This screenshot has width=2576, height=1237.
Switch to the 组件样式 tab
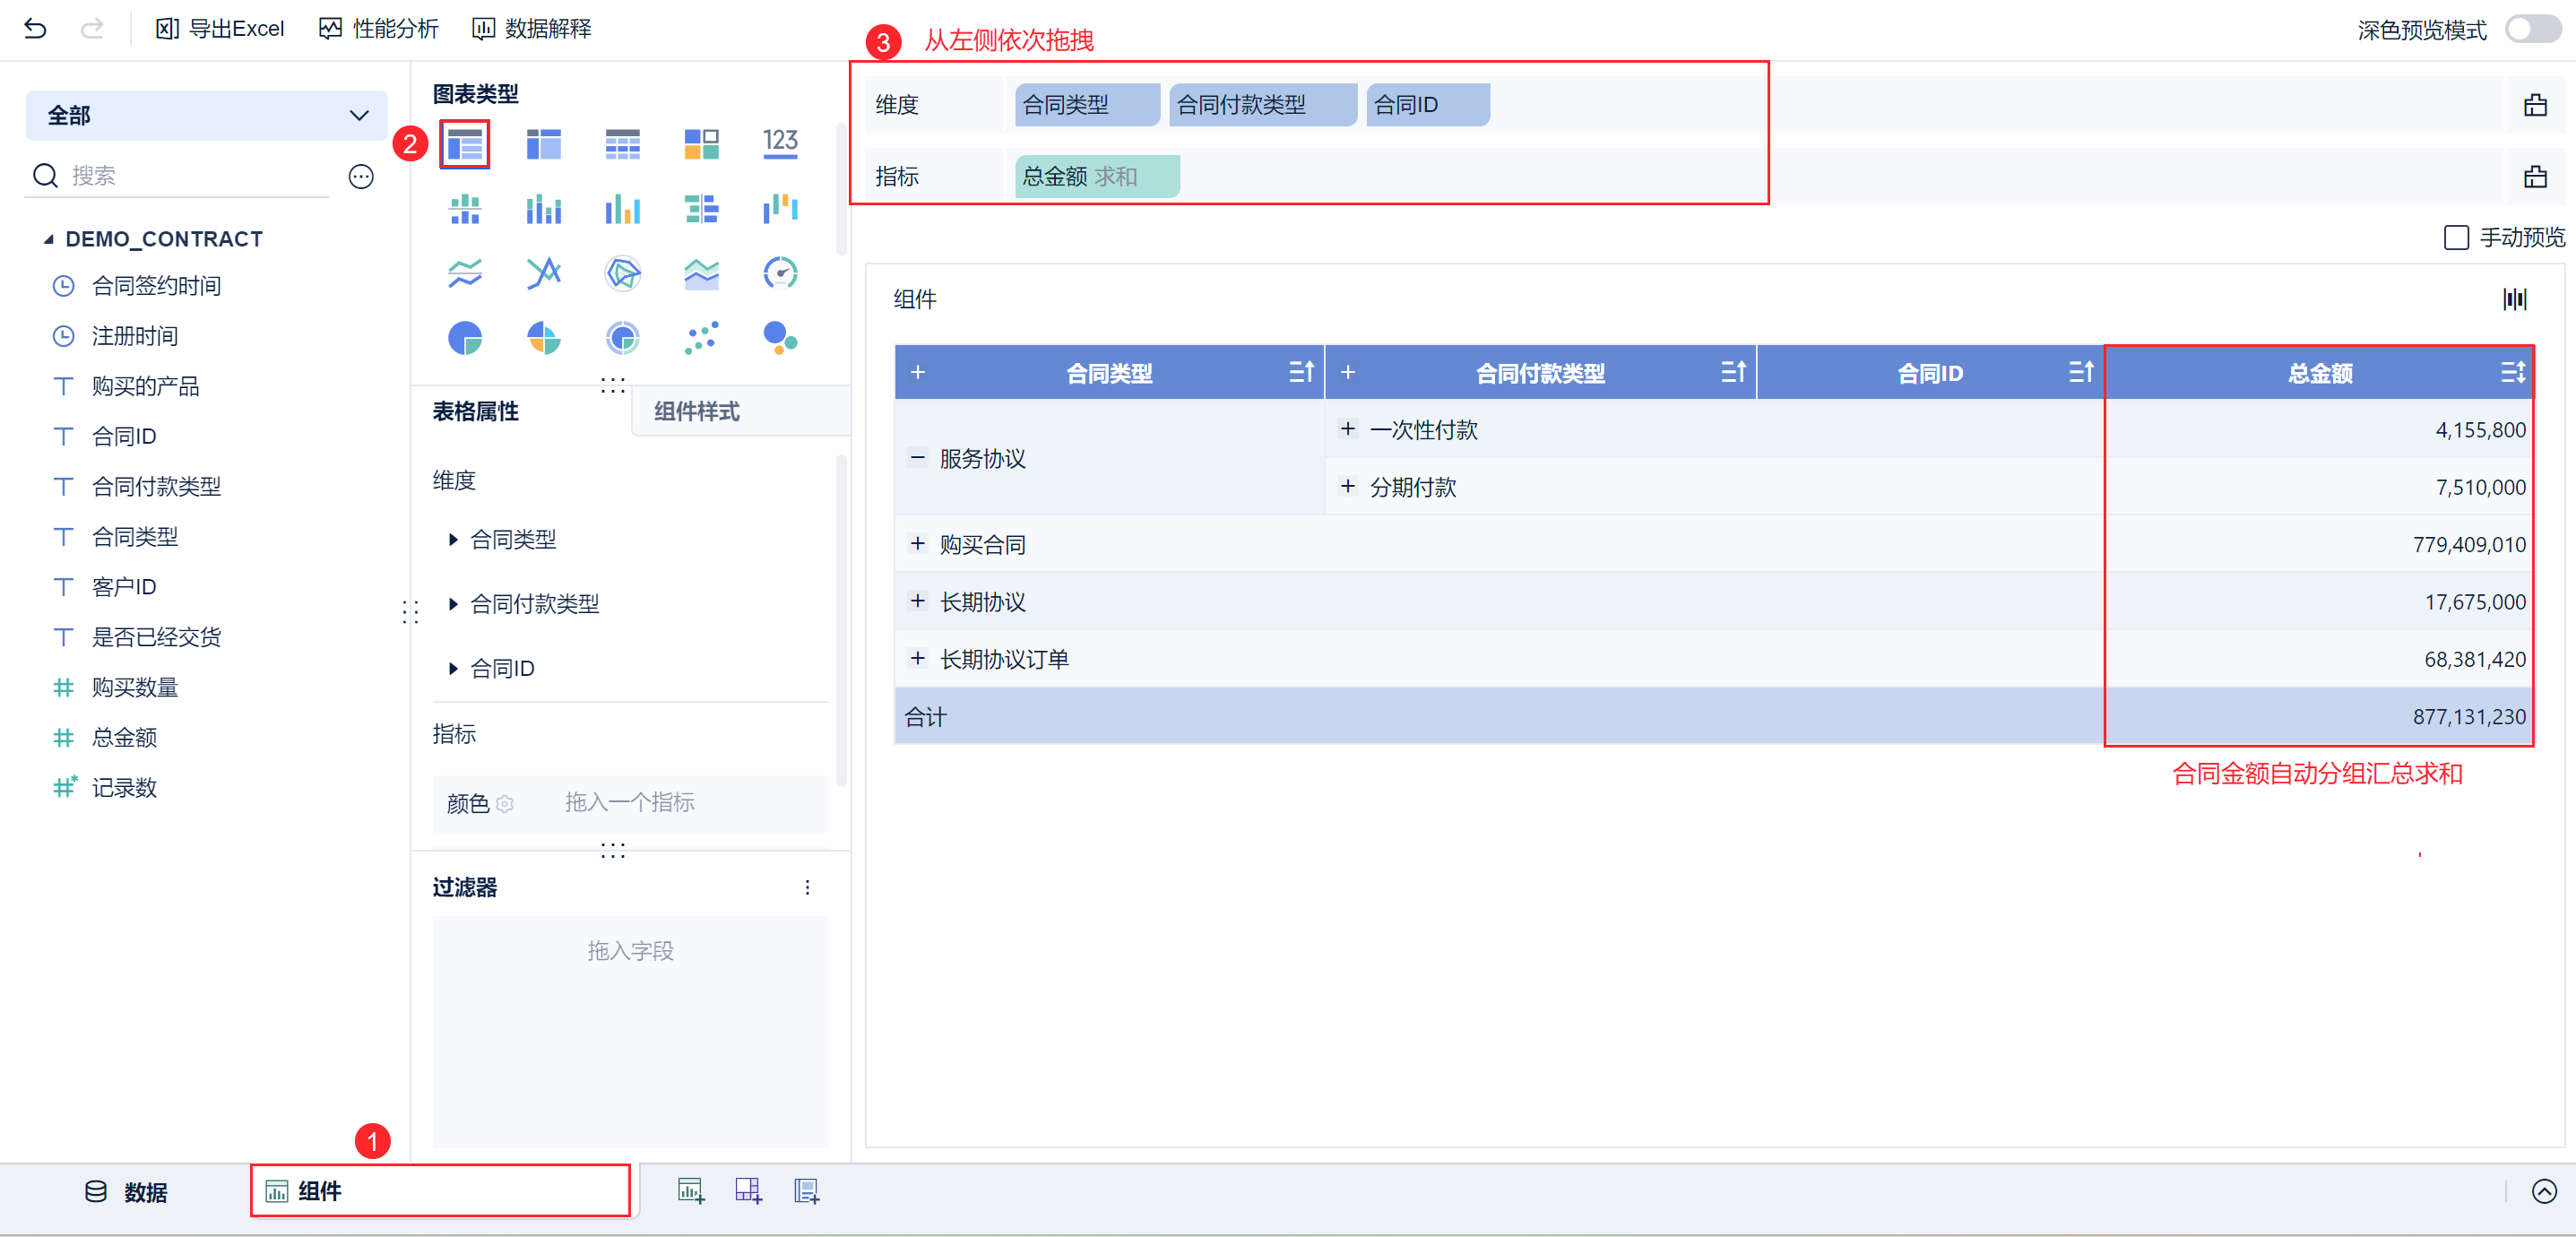[696, 412]
